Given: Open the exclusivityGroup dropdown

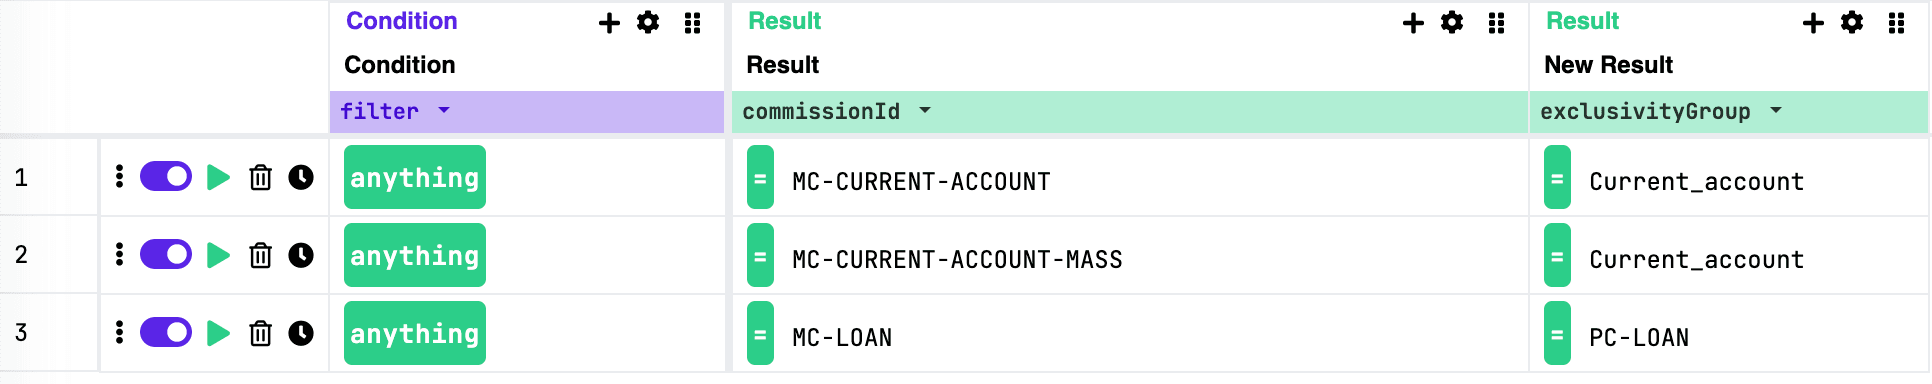Looking at the screenshot, I should 1776,111.
